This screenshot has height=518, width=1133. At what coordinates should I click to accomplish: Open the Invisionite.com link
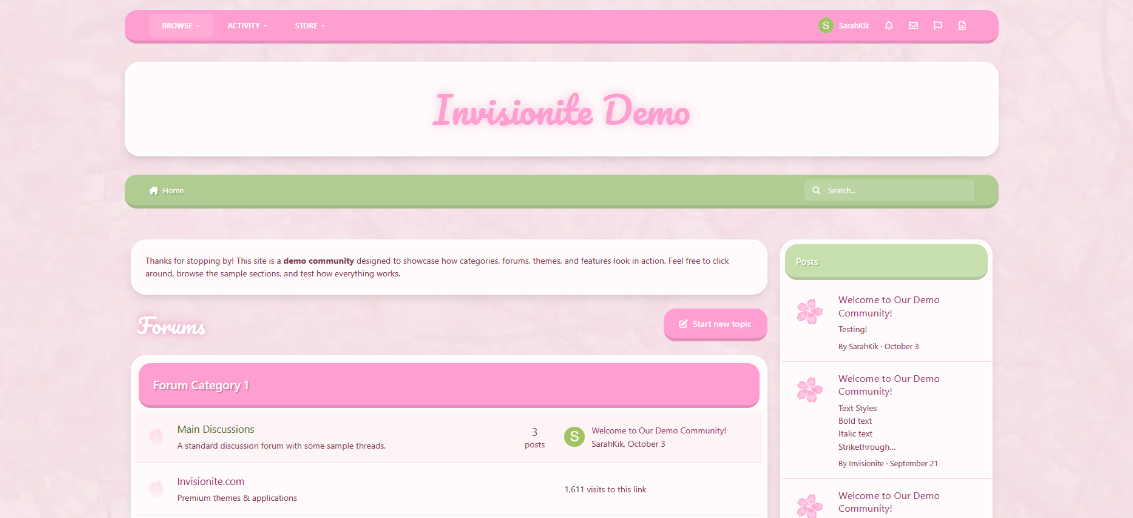coord(210,481)
